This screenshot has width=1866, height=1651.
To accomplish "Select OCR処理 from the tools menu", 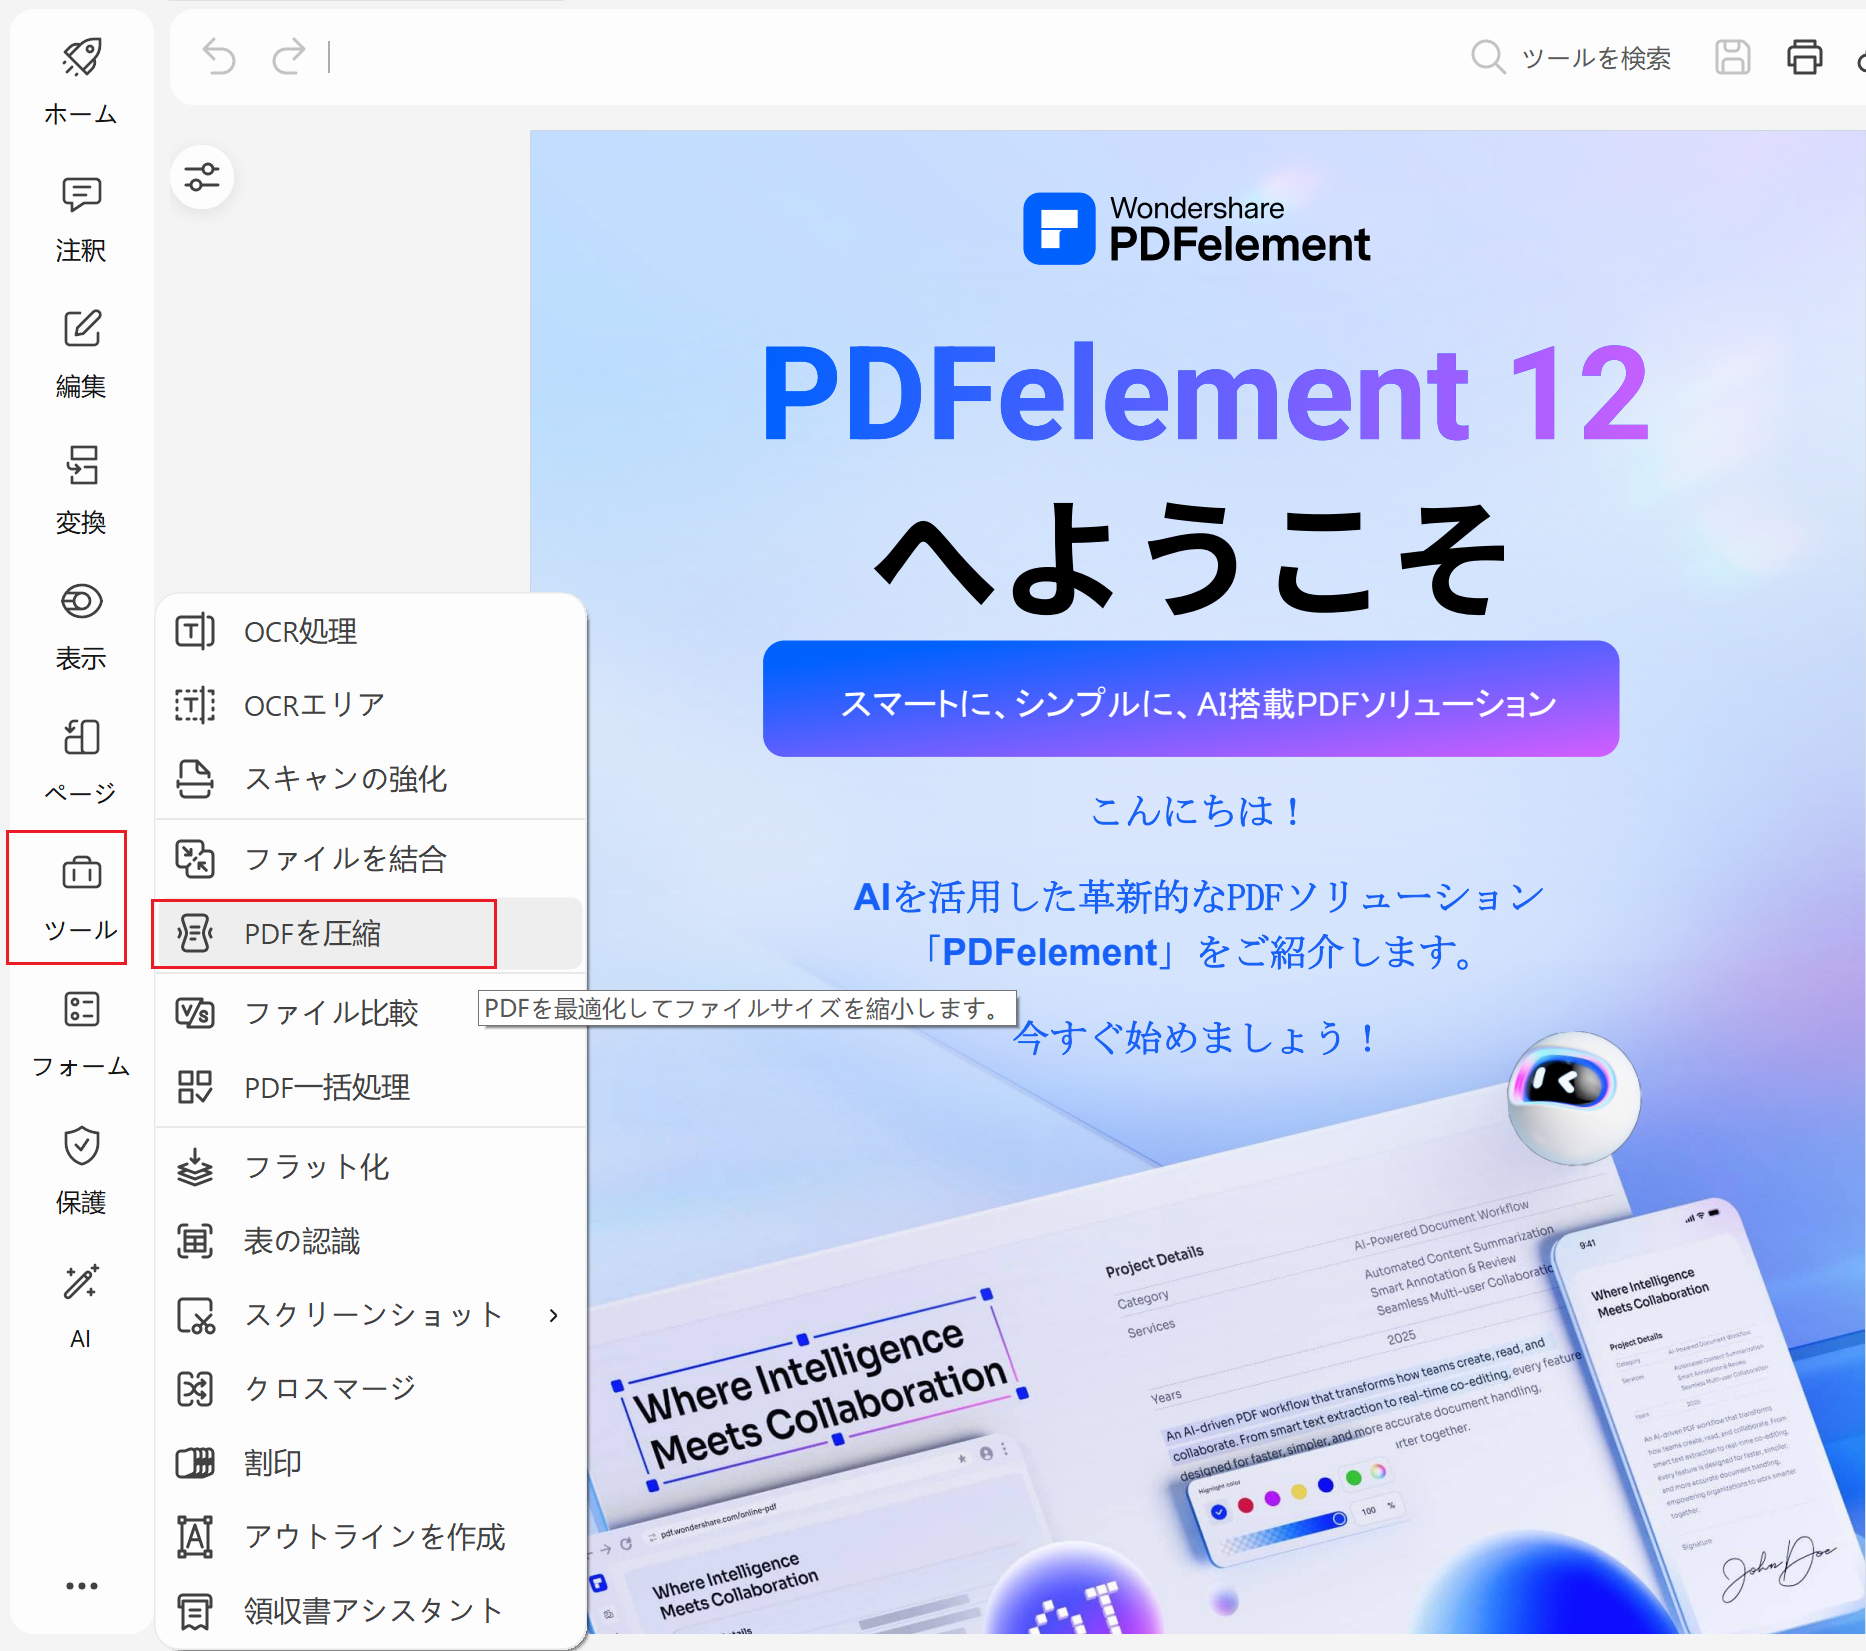I will tap(370, 632).
